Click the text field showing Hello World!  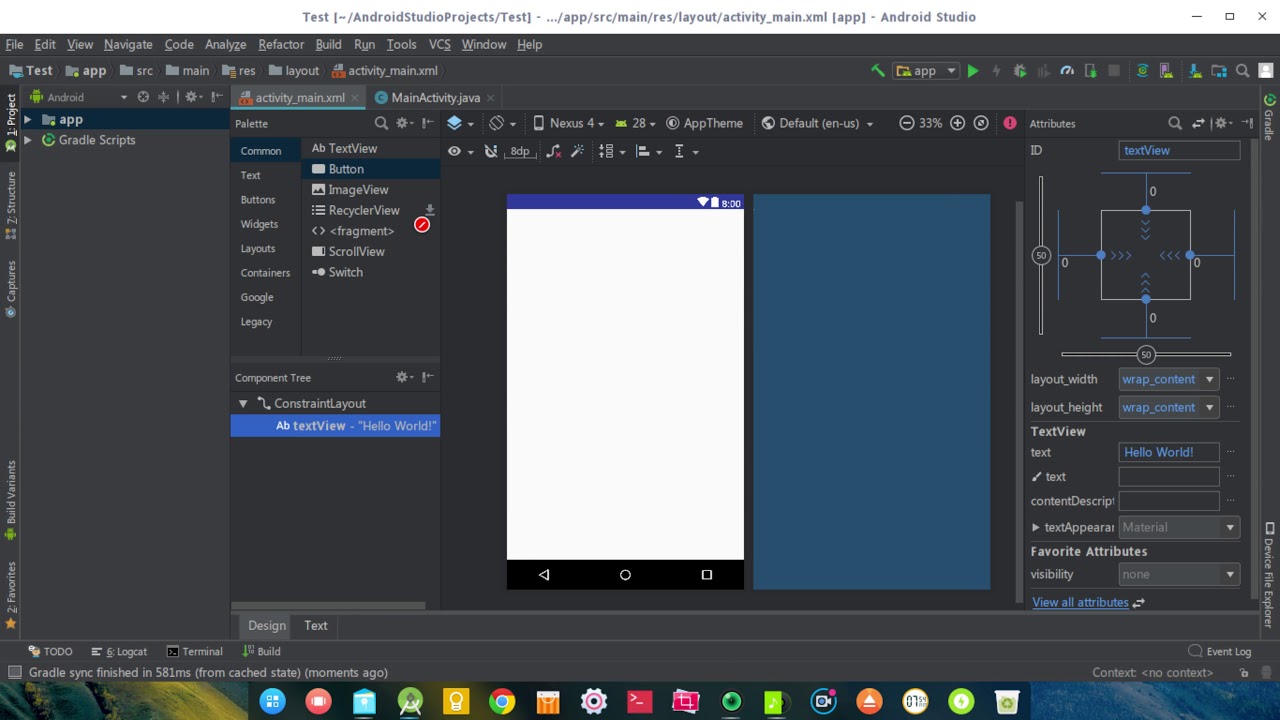tap(1169, 452)
